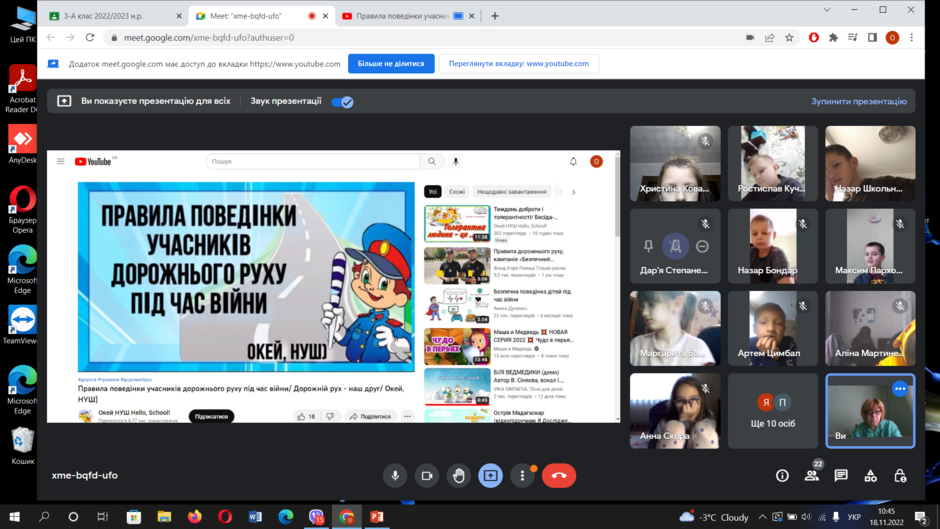Open Windows search magnifier on taskbar
Viewport: 940px width, 529px height.
point(44,516)
